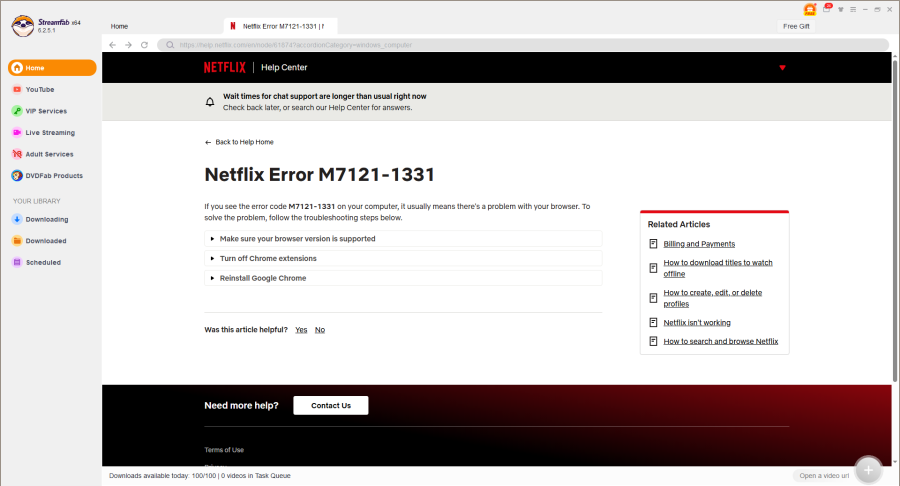Reload the page with the refresh icon

click(x=144, y=45)
